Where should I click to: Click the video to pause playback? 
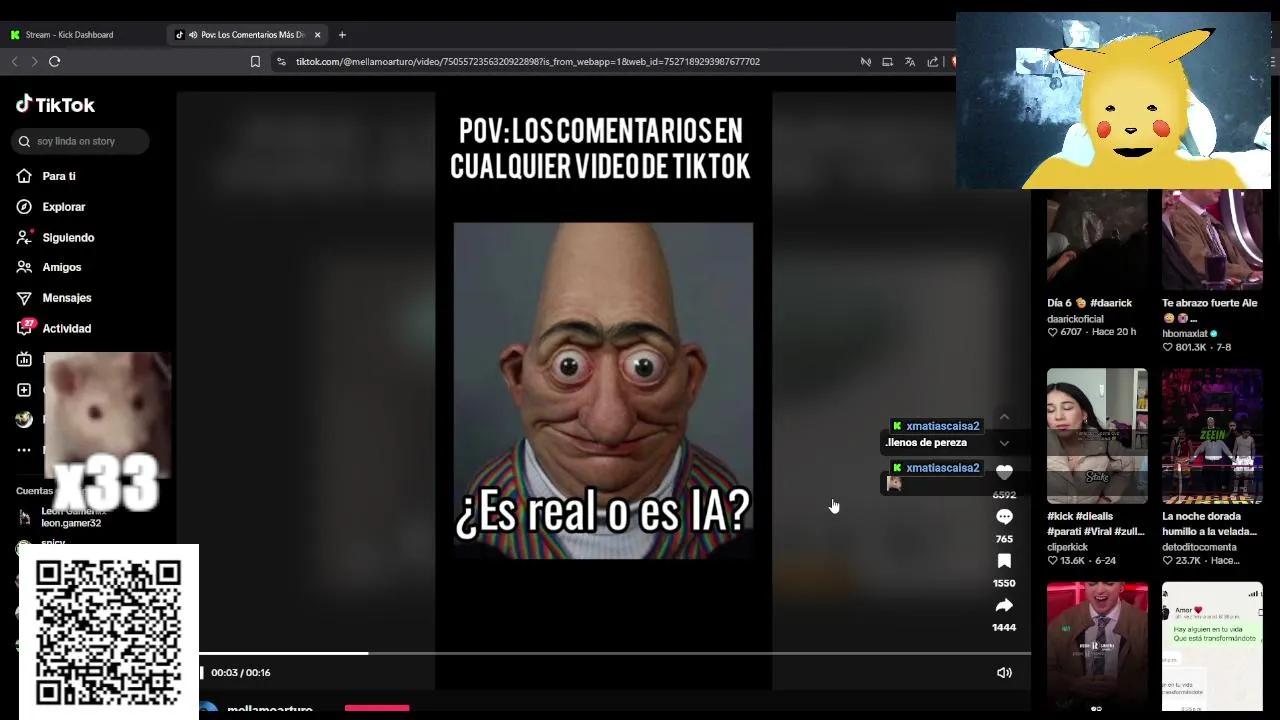[603, 390]
